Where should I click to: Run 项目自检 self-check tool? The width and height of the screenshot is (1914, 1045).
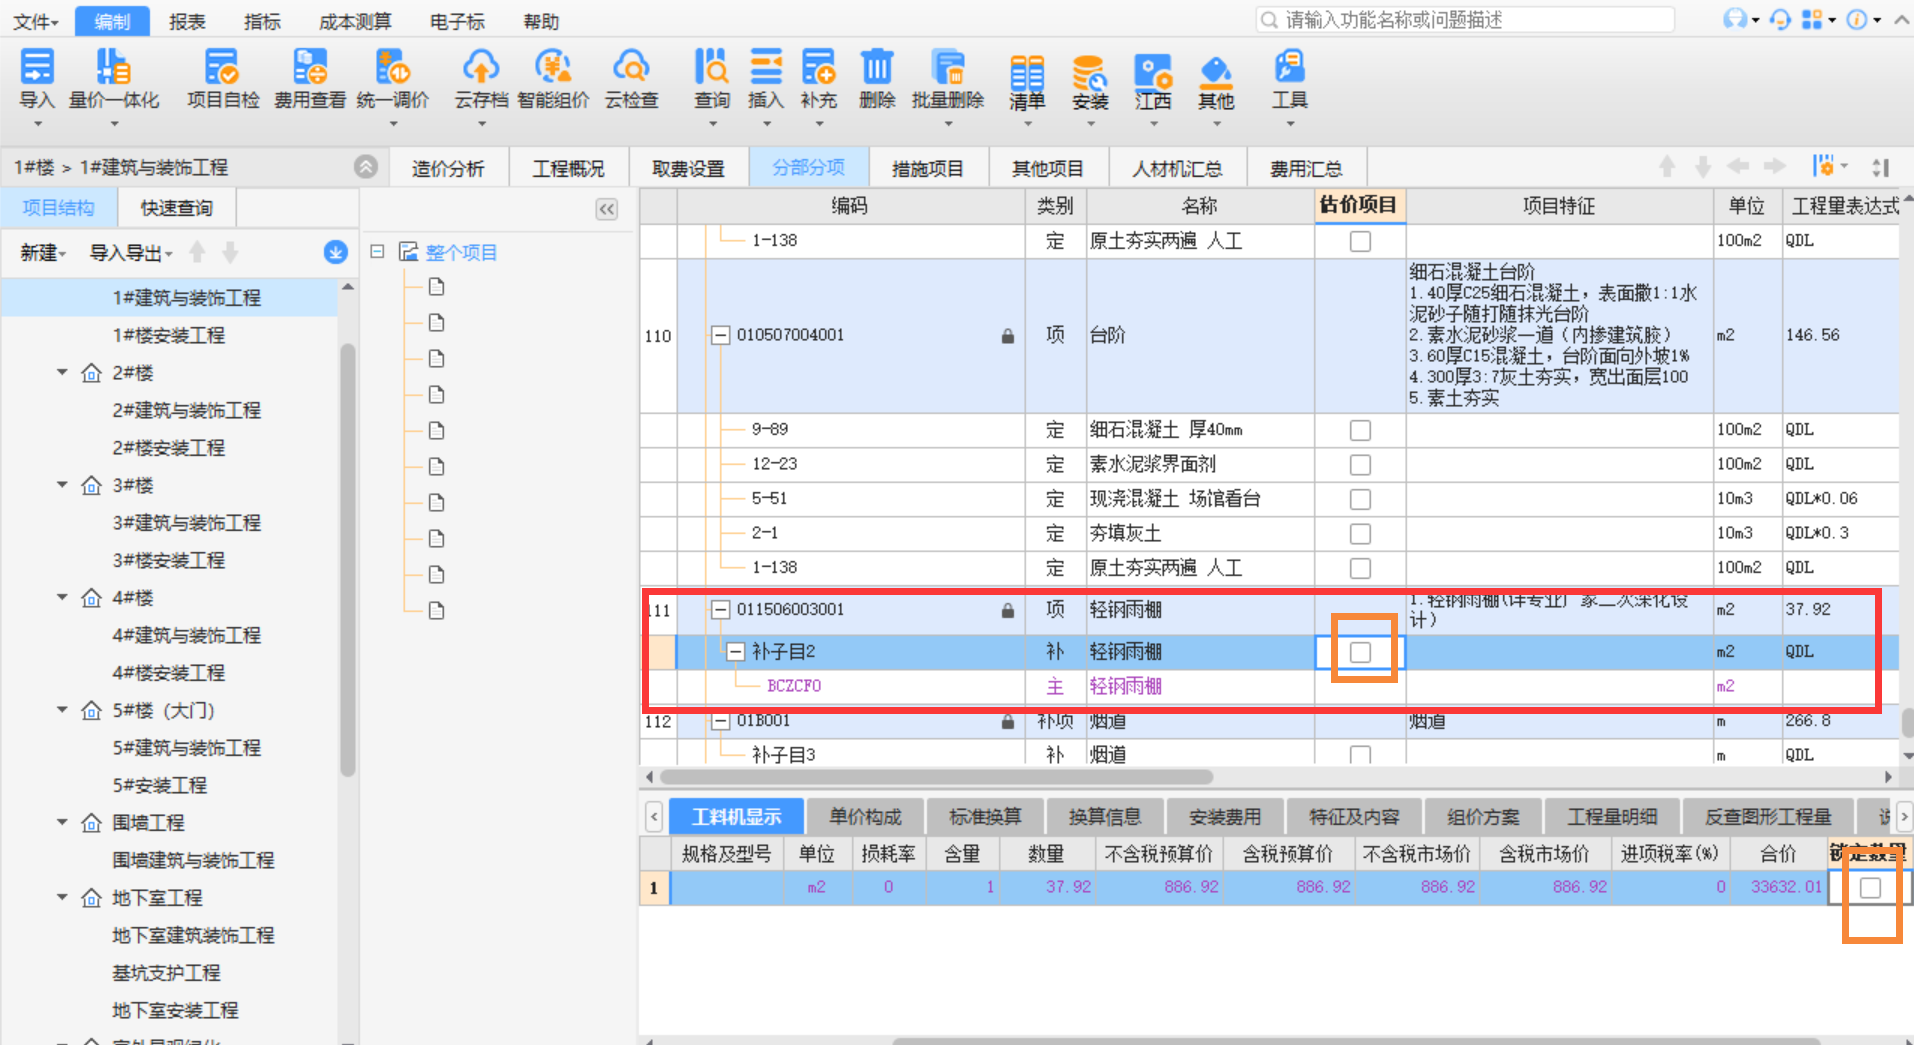(222, 68)
